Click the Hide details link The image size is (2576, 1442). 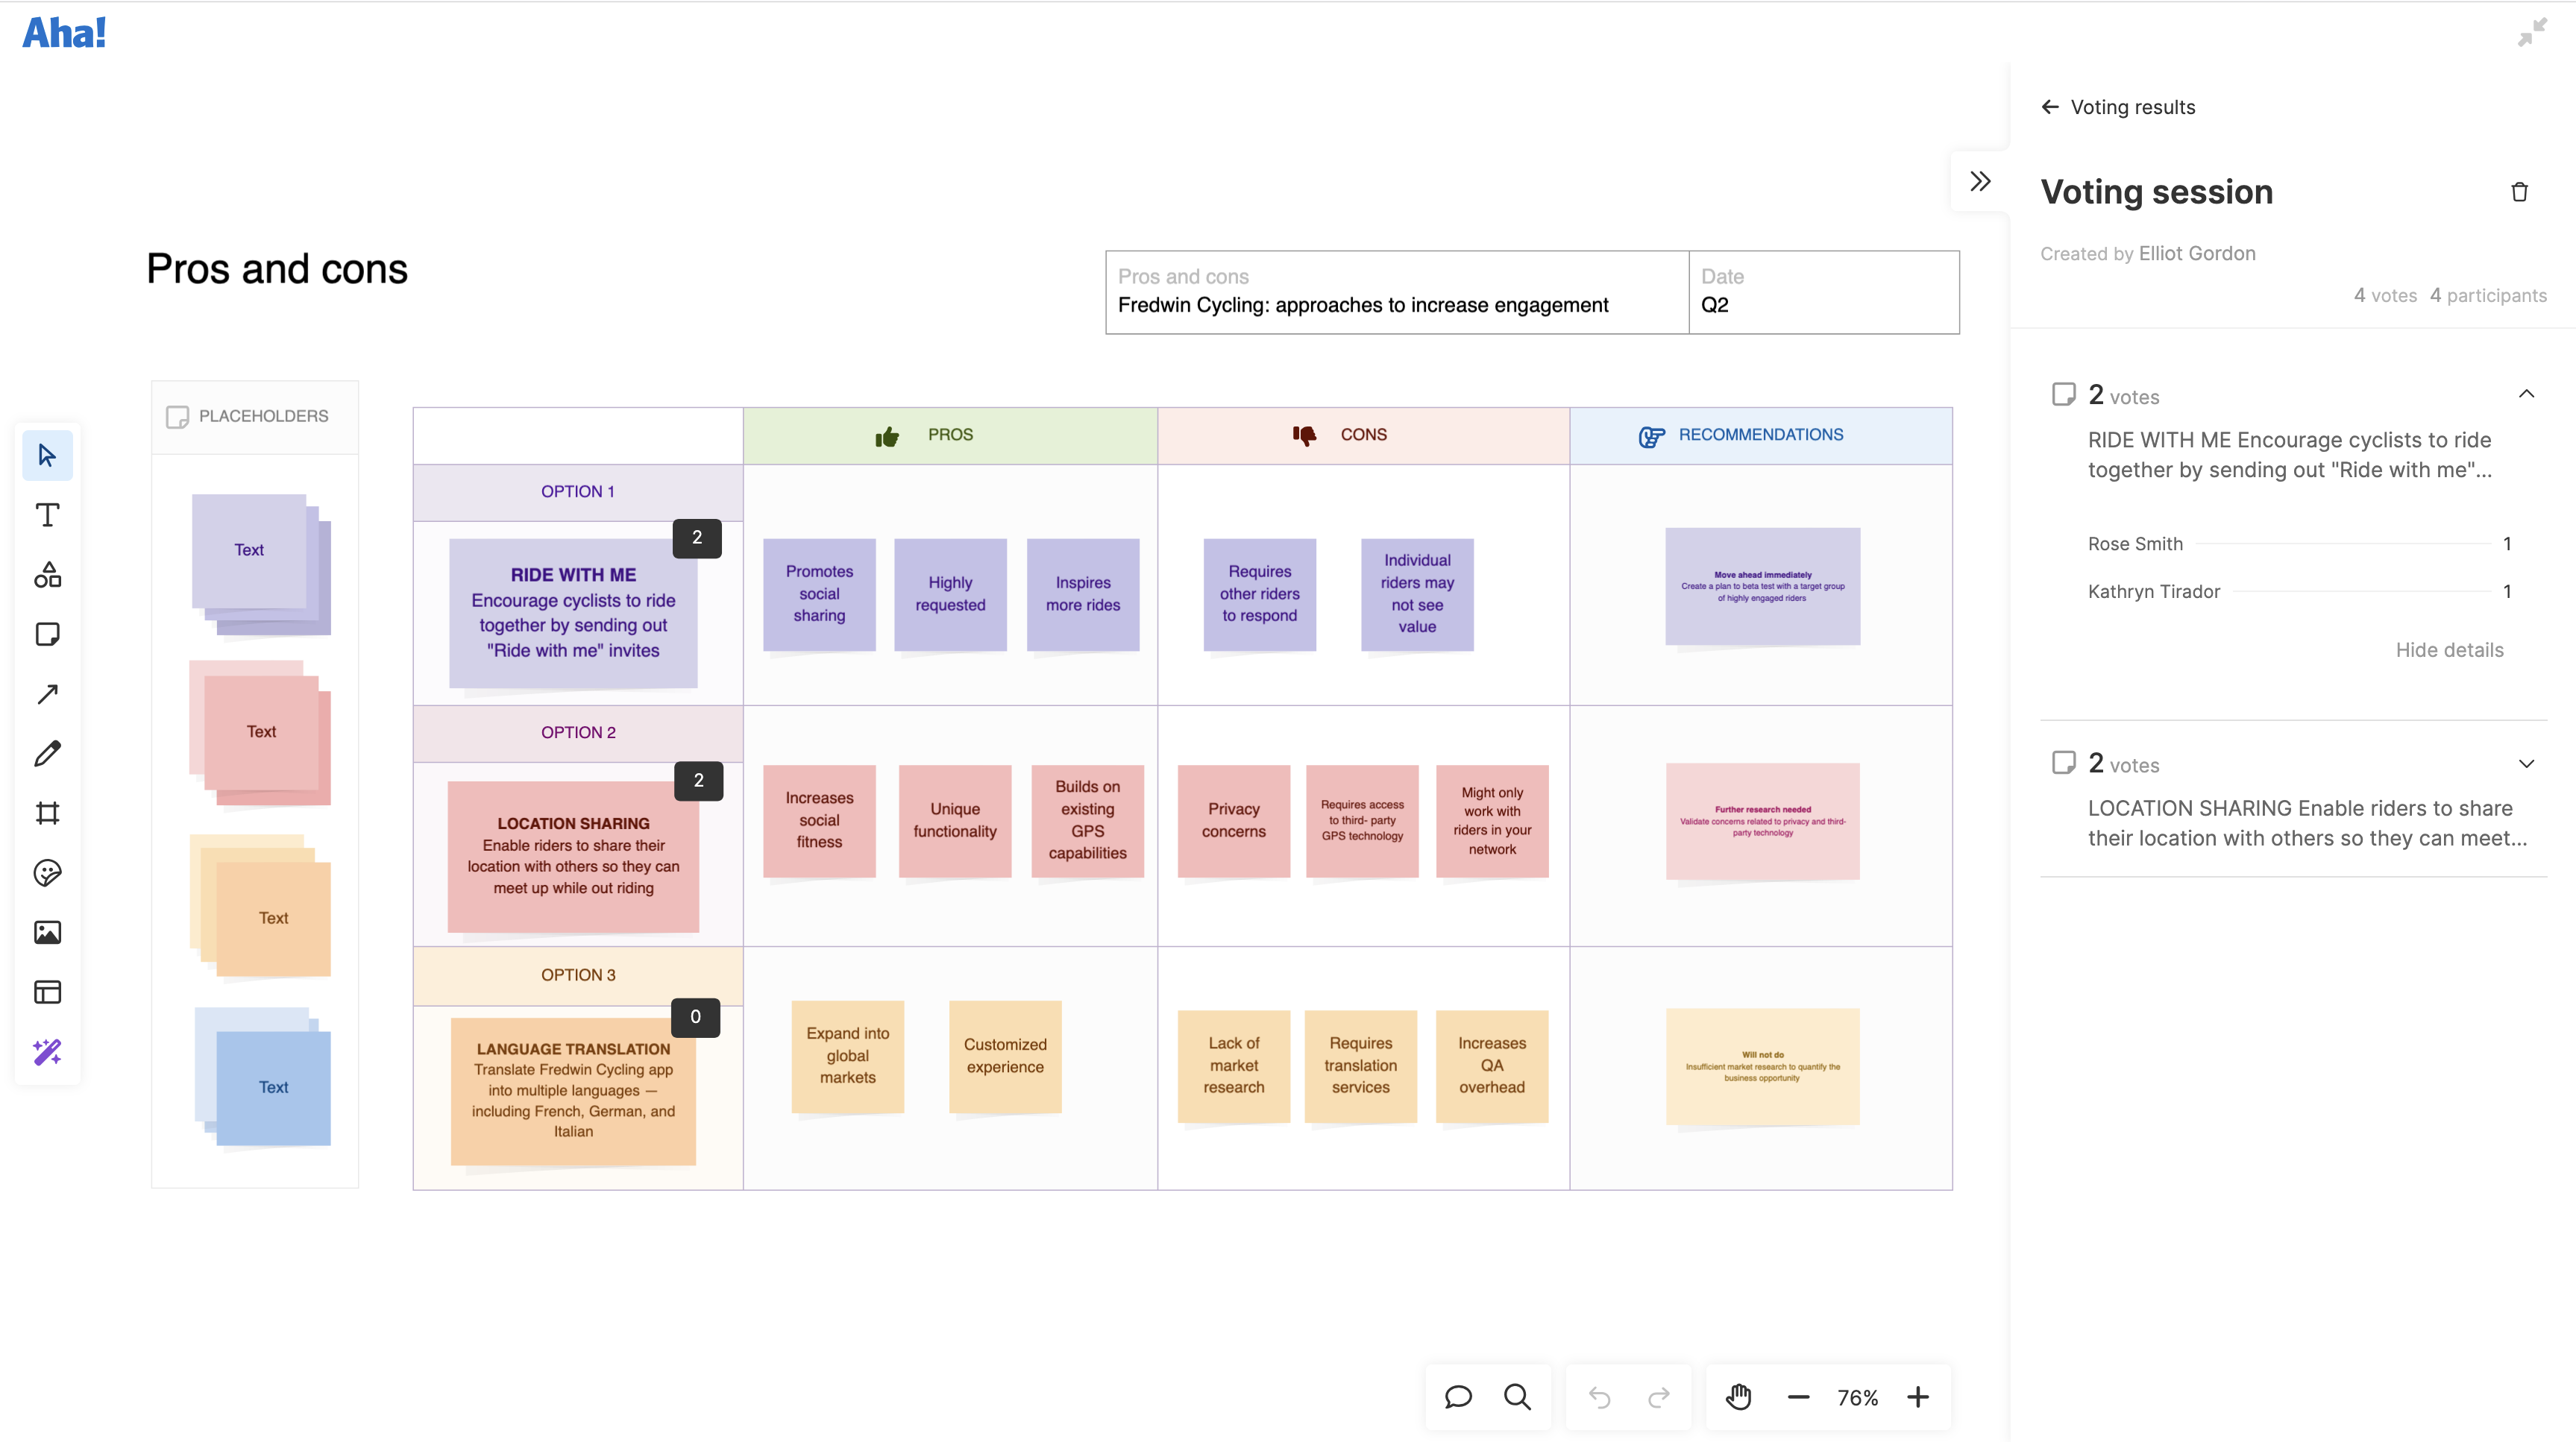(x=2448, y=650)
